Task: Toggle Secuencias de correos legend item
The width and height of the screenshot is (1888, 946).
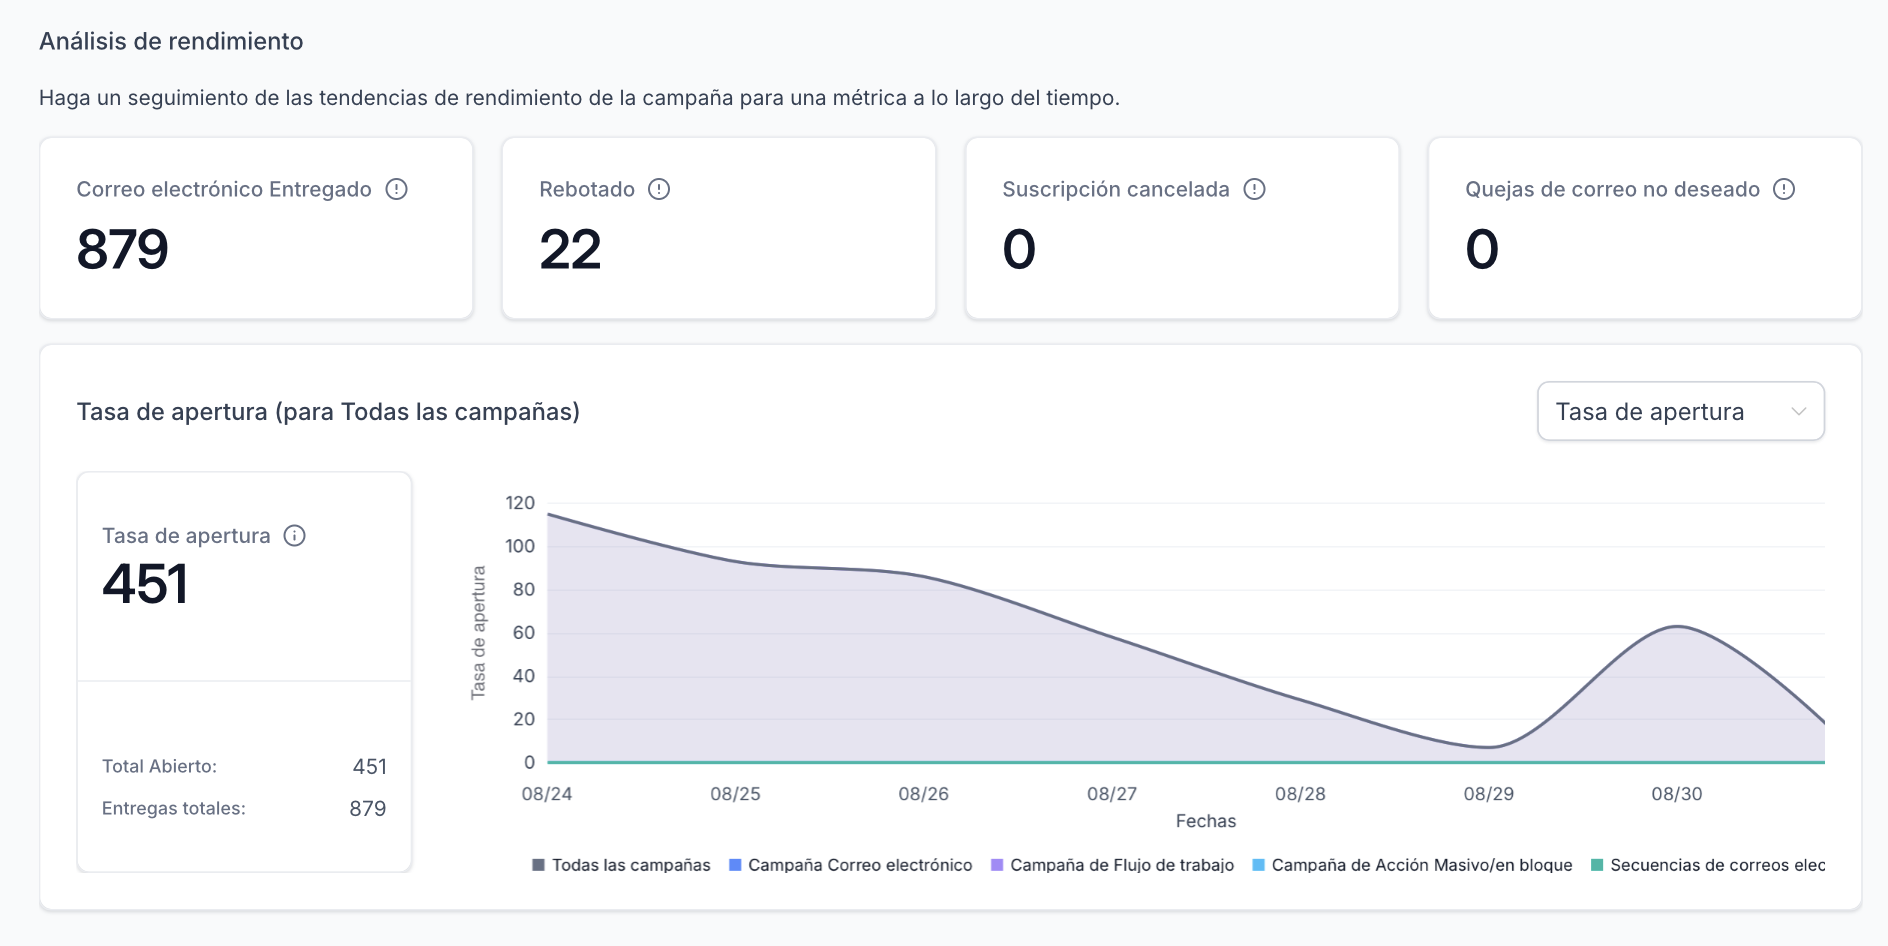Action: (x=1708, y=865)
